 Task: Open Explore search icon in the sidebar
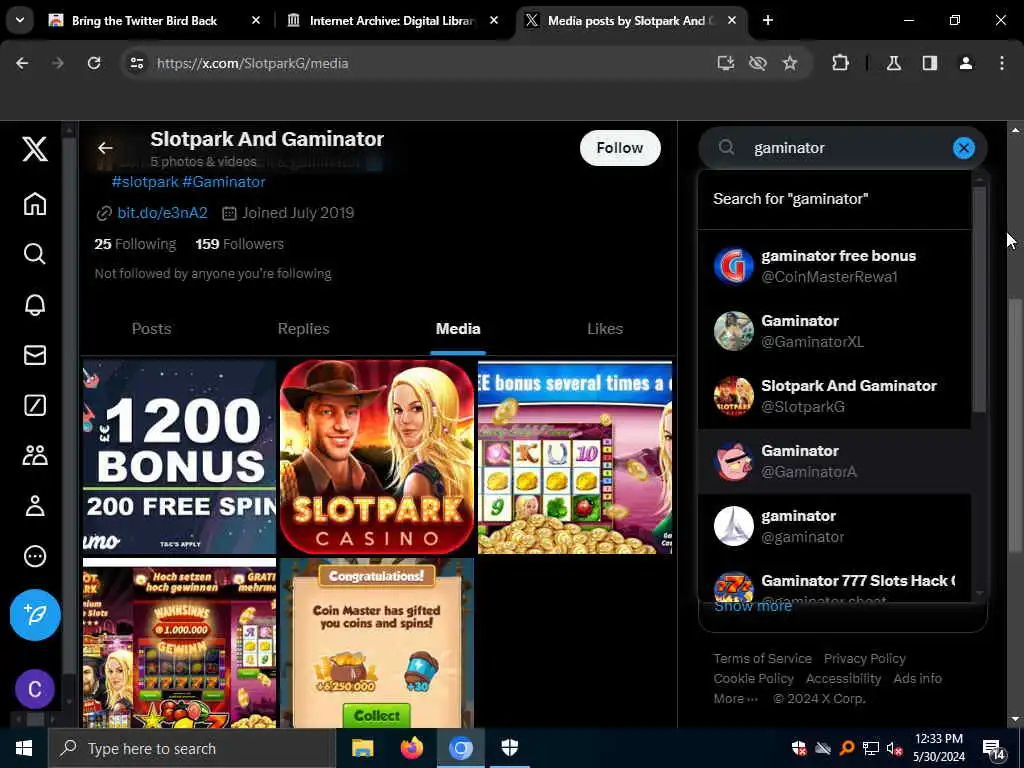[x=35, y=253]
